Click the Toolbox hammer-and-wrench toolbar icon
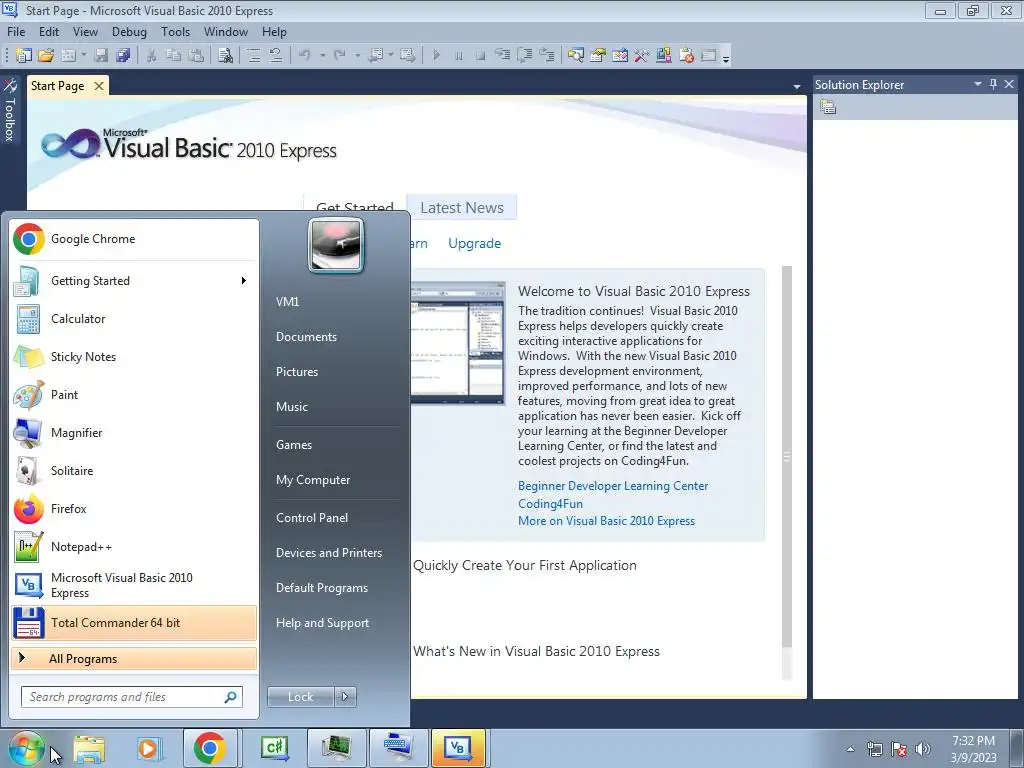This screenshot has width=1024, height=768. 642,56
